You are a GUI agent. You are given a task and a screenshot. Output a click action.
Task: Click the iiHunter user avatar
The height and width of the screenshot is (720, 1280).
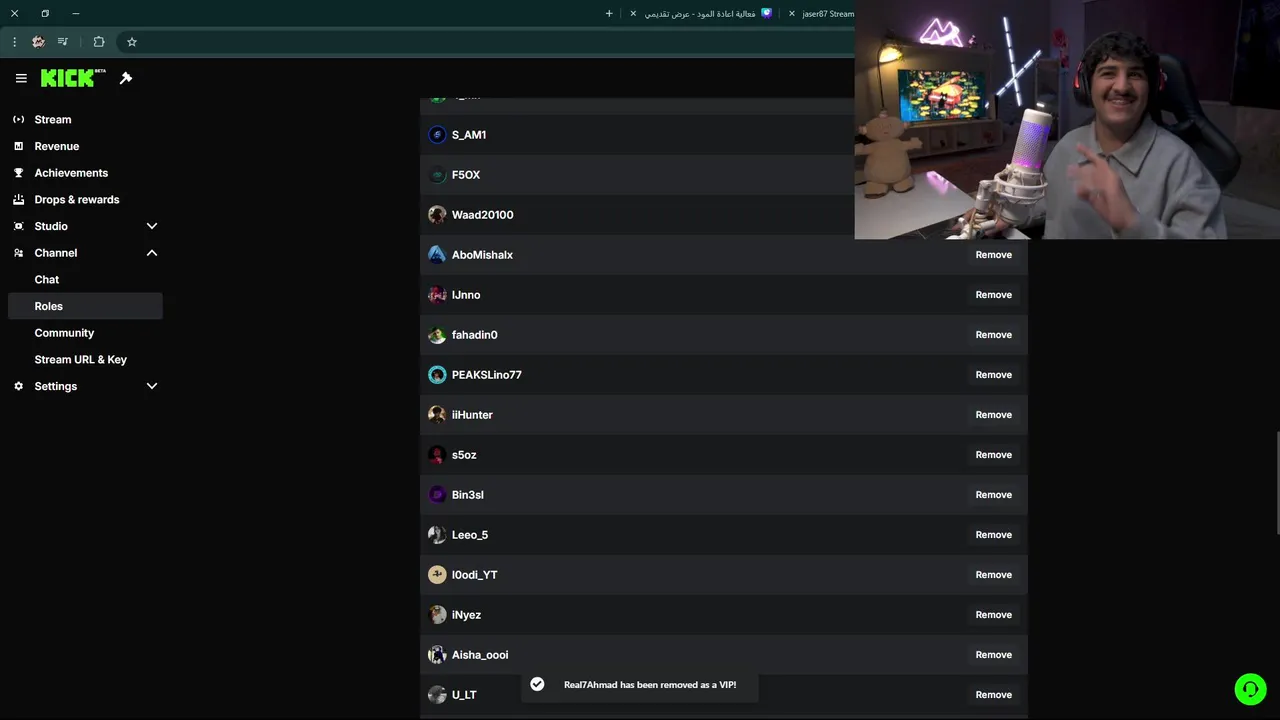click(437, 415)
